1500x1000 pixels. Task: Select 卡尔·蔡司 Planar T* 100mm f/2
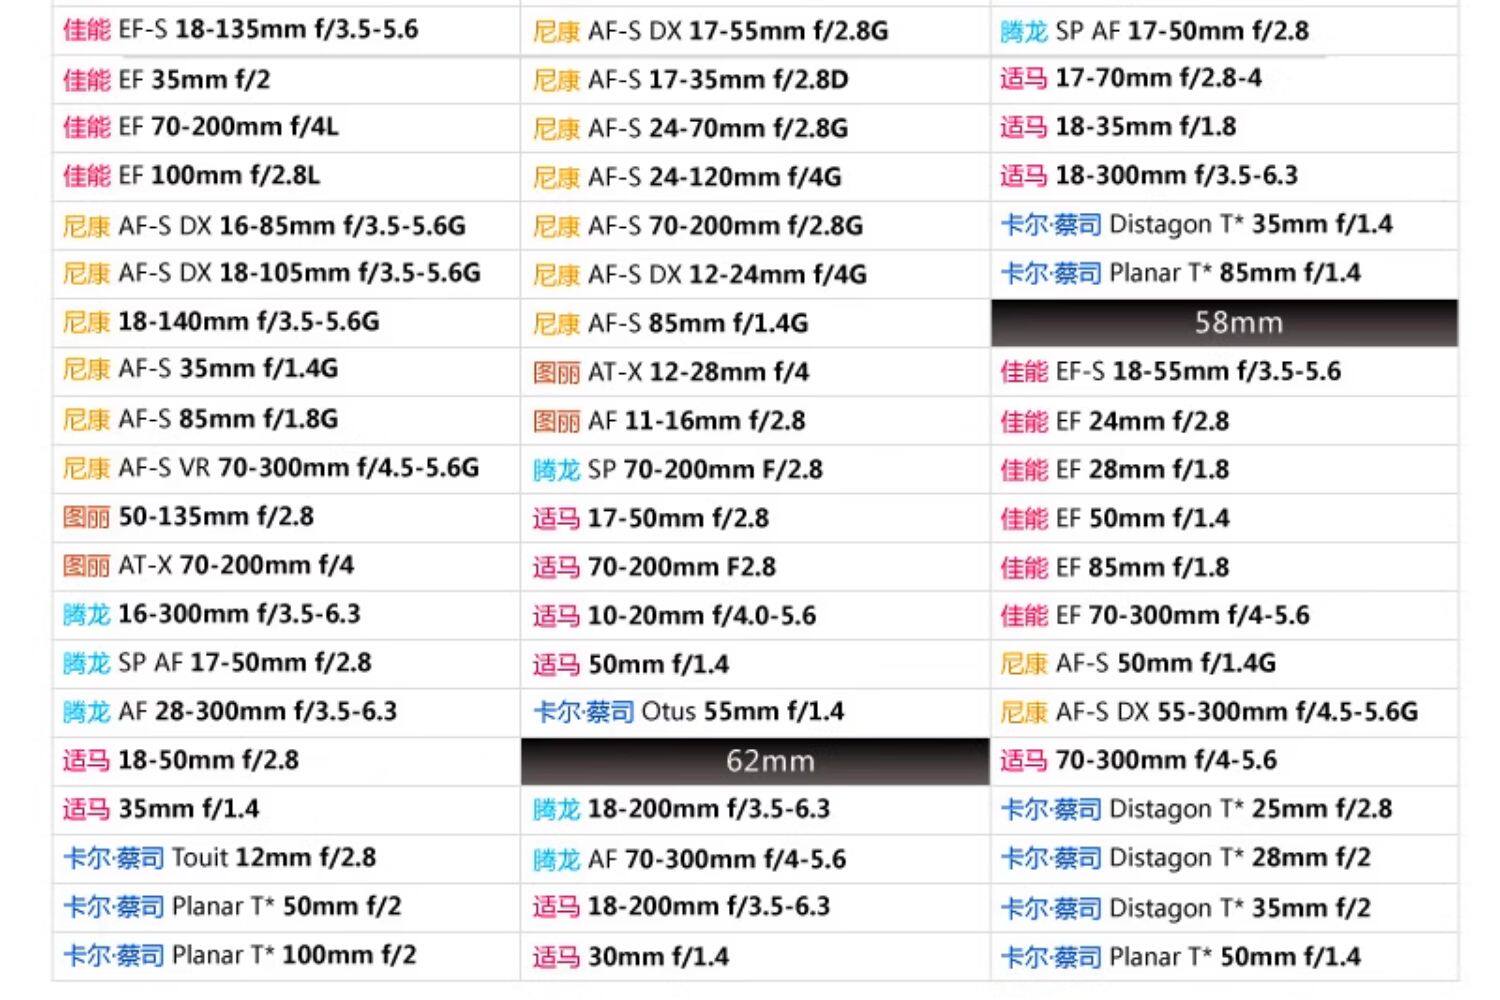[286, 956]
